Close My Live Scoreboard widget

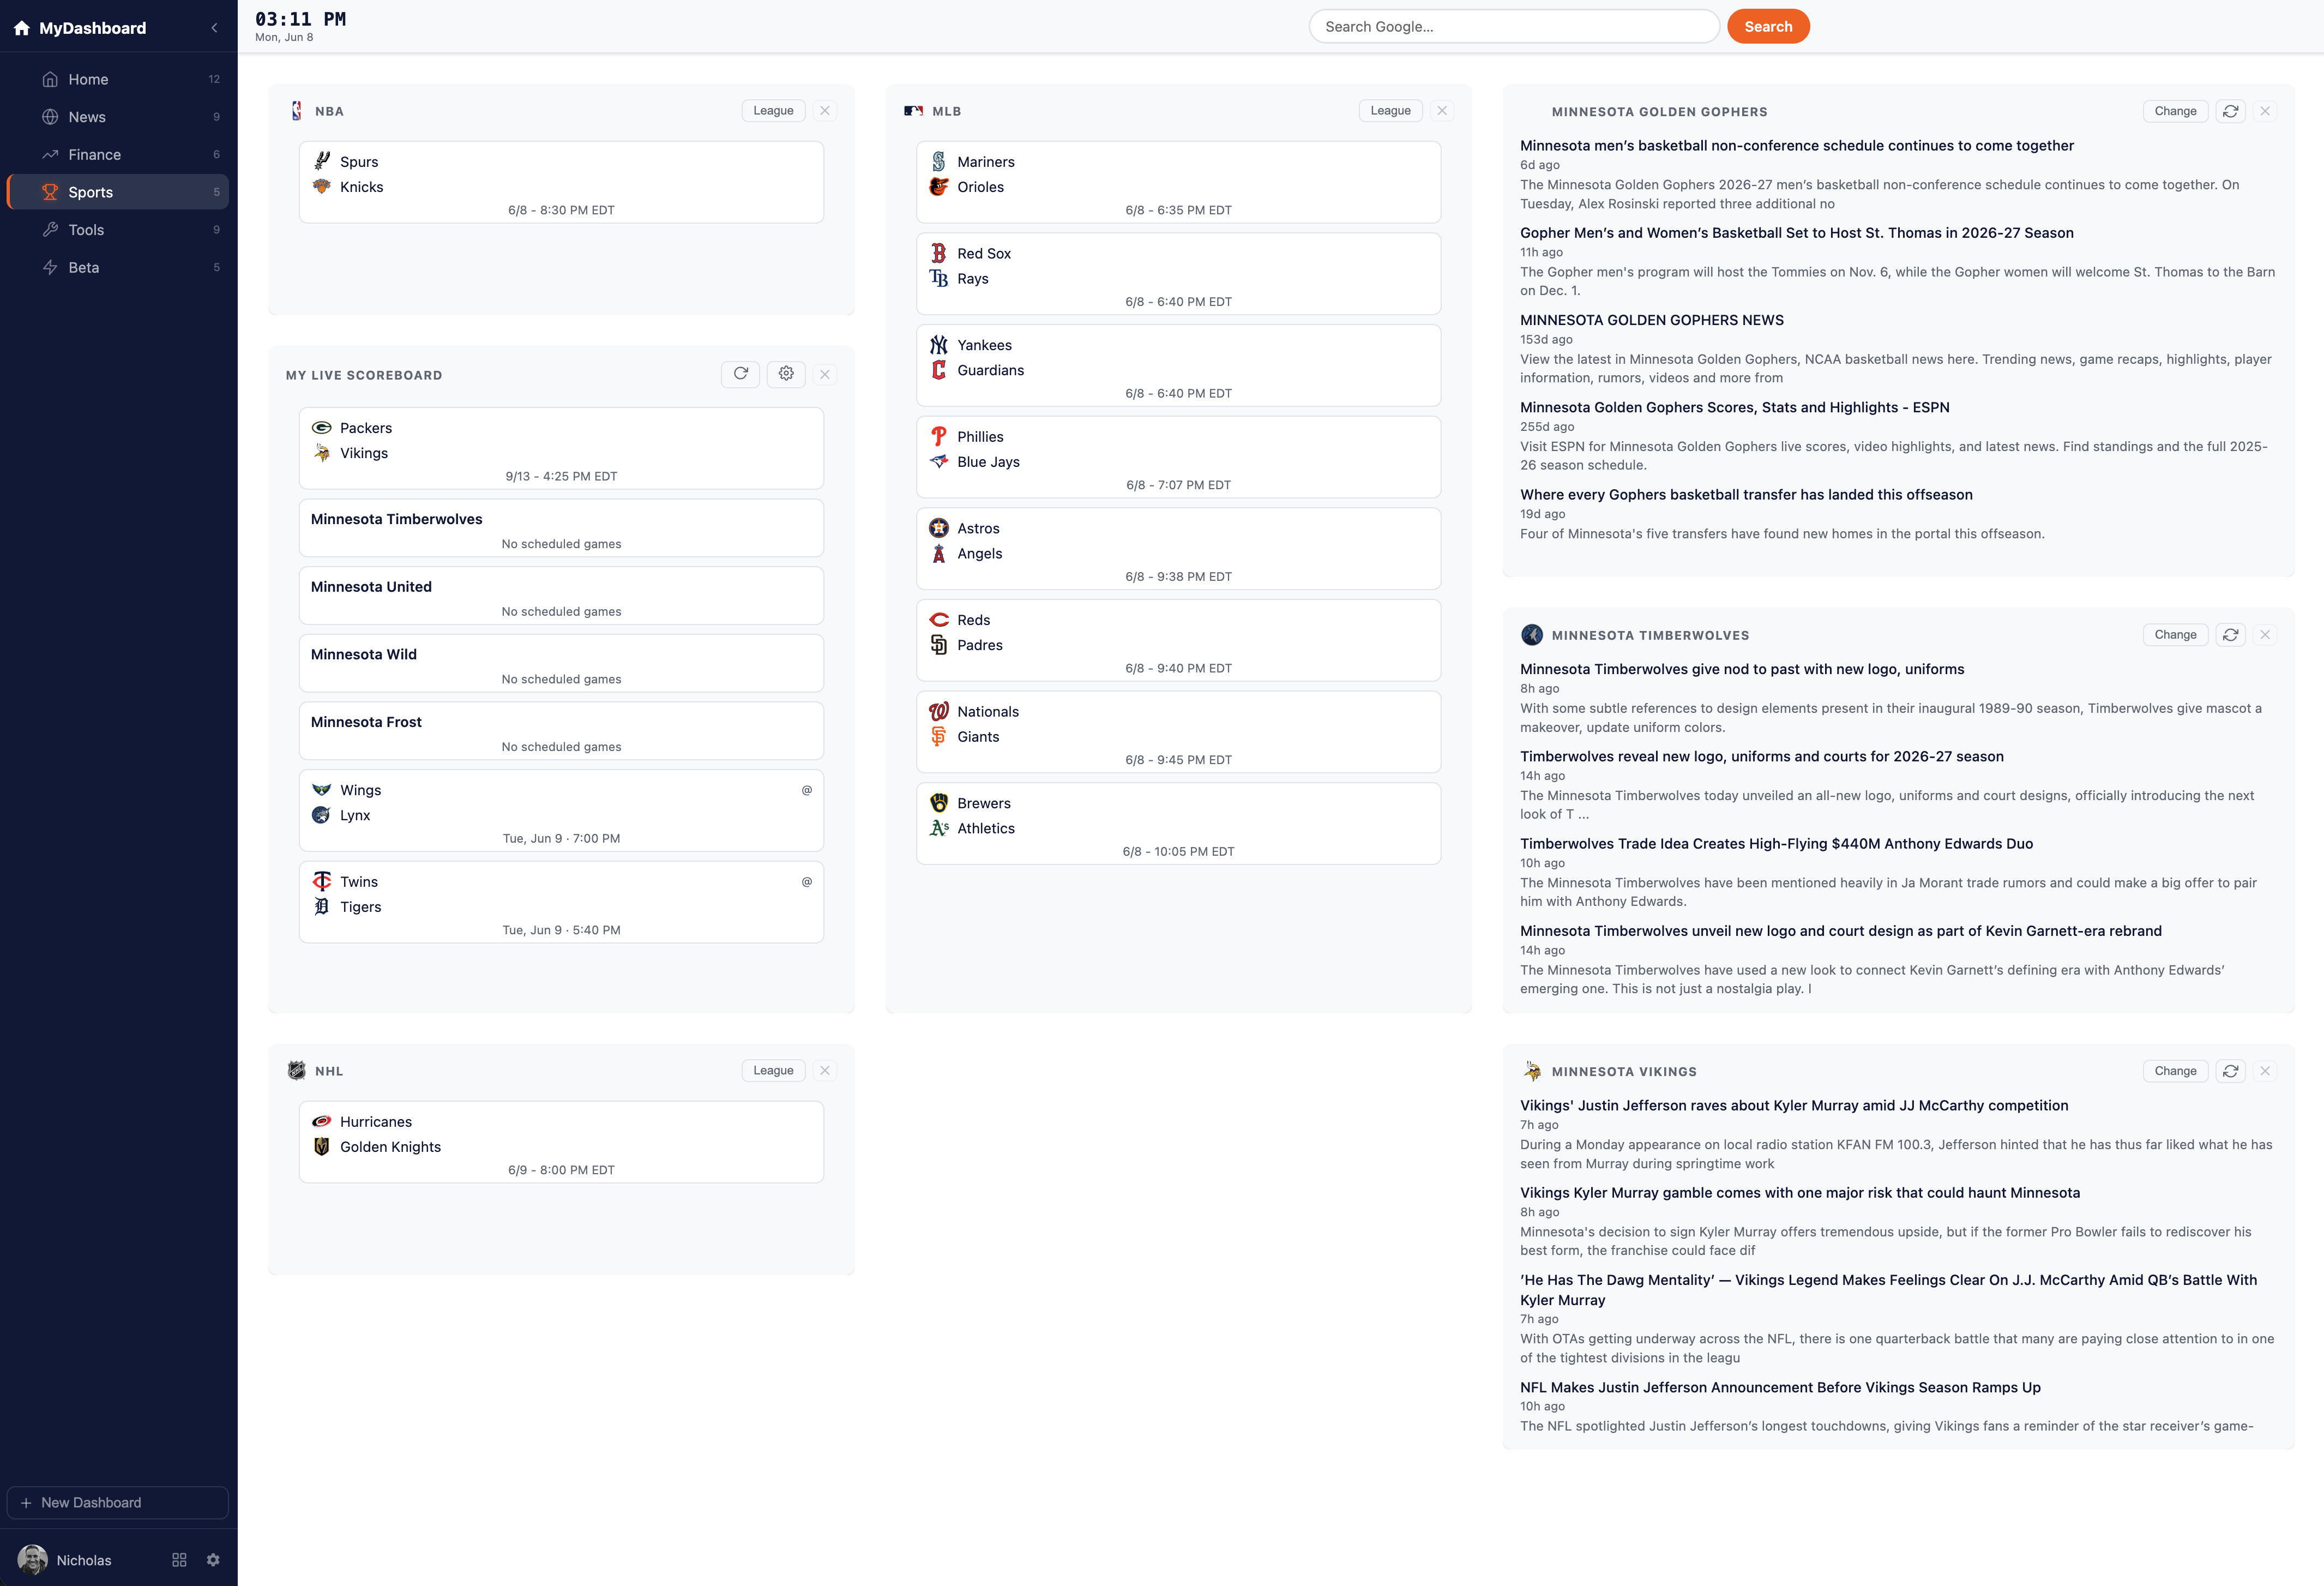click(825, 374)
